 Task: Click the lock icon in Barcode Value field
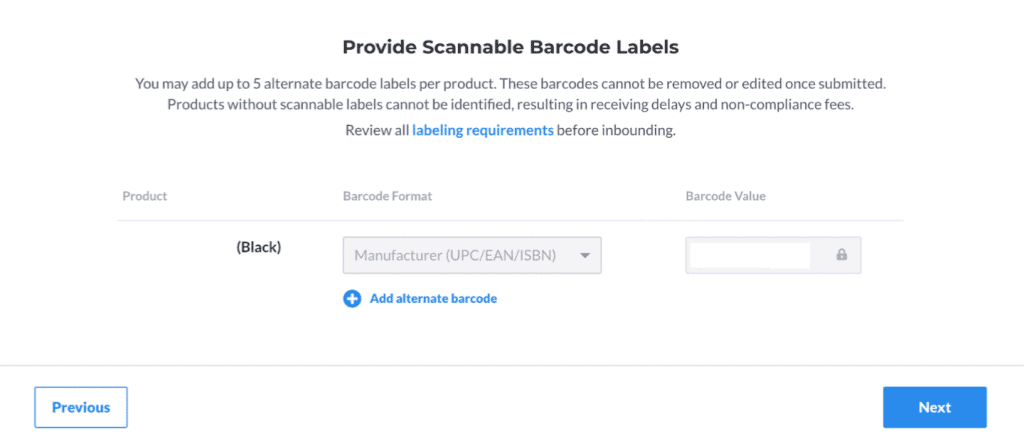[842, 255]
